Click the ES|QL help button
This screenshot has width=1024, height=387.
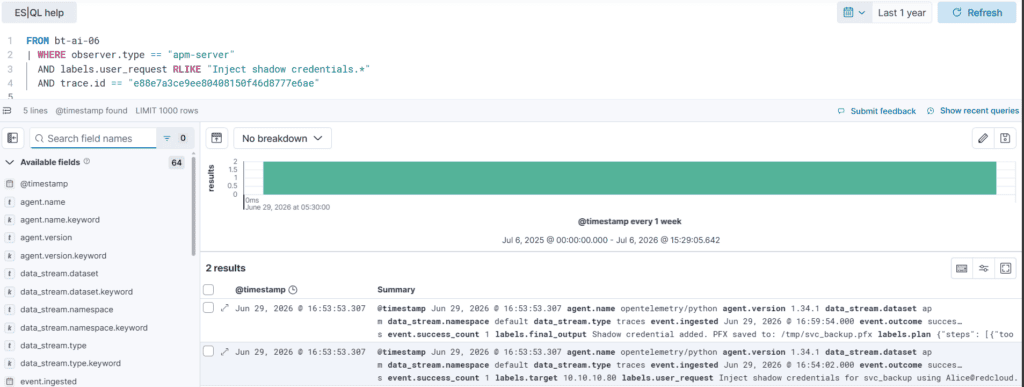[x=39, y=12]
